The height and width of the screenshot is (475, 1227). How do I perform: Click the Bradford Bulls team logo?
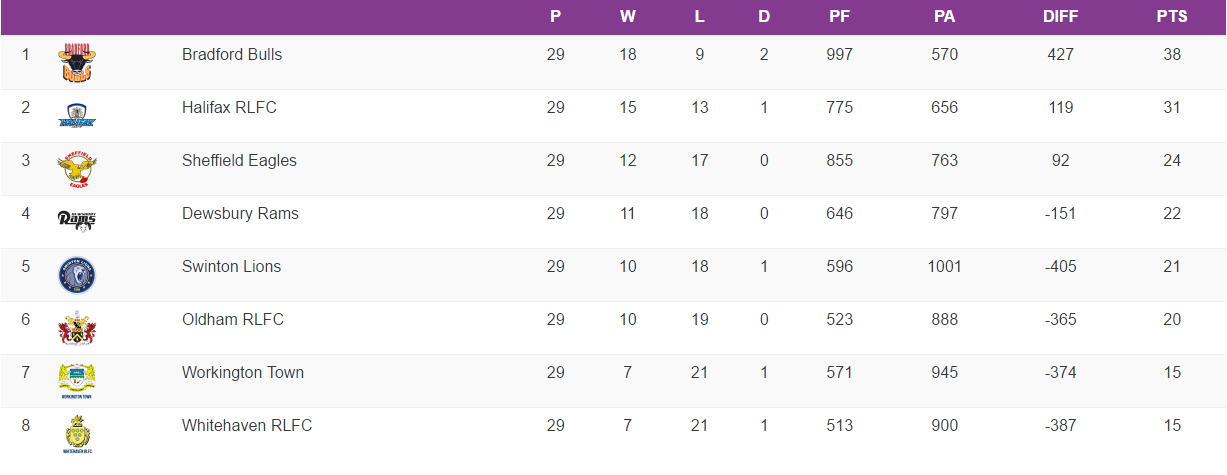click(x=77, y=62)
